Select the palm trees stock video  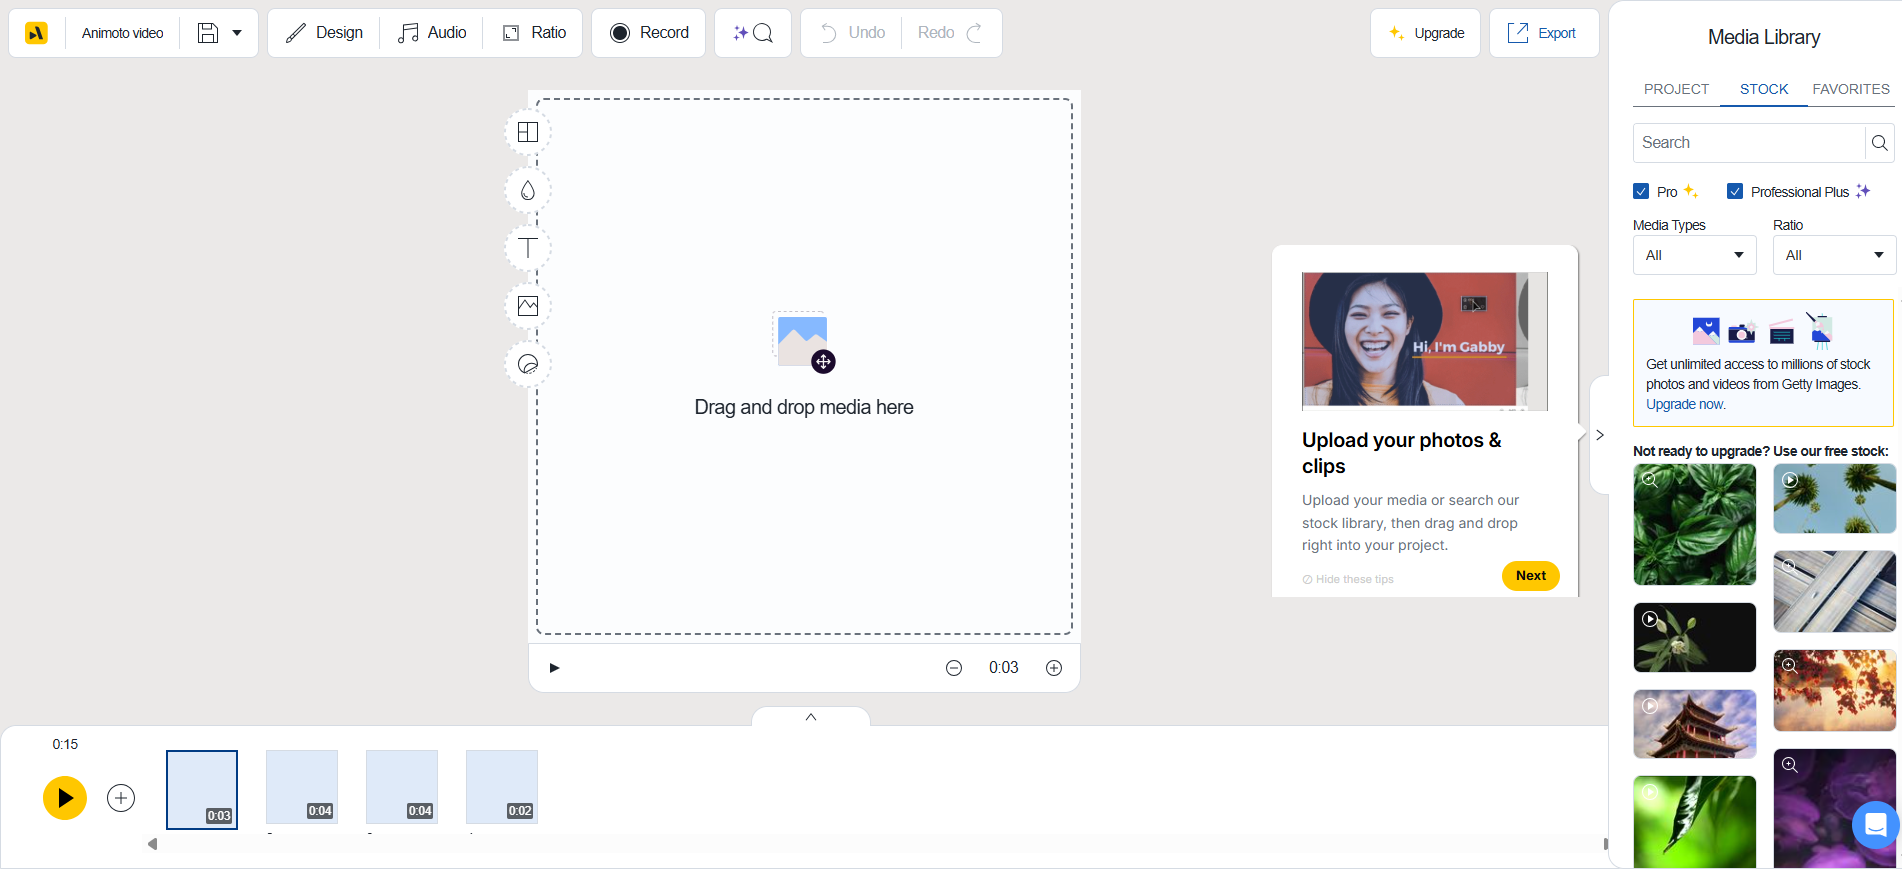click(x=1835, y=499)
